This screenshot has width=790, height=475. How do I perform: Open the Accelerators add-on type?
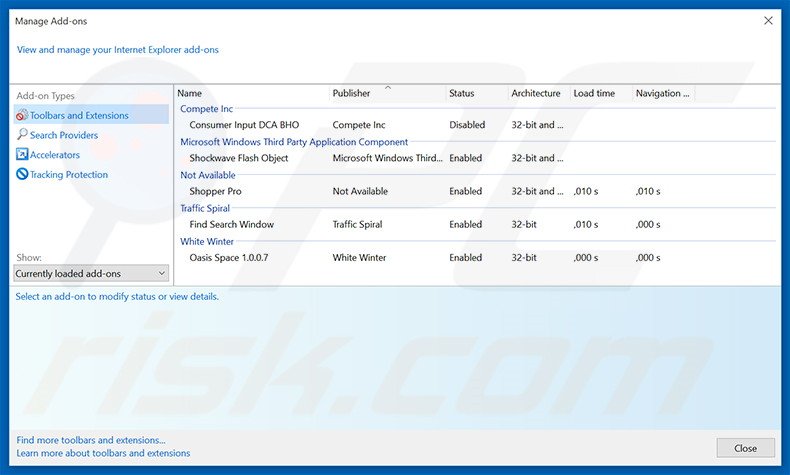pyautogui.click(x=54, y=155)
